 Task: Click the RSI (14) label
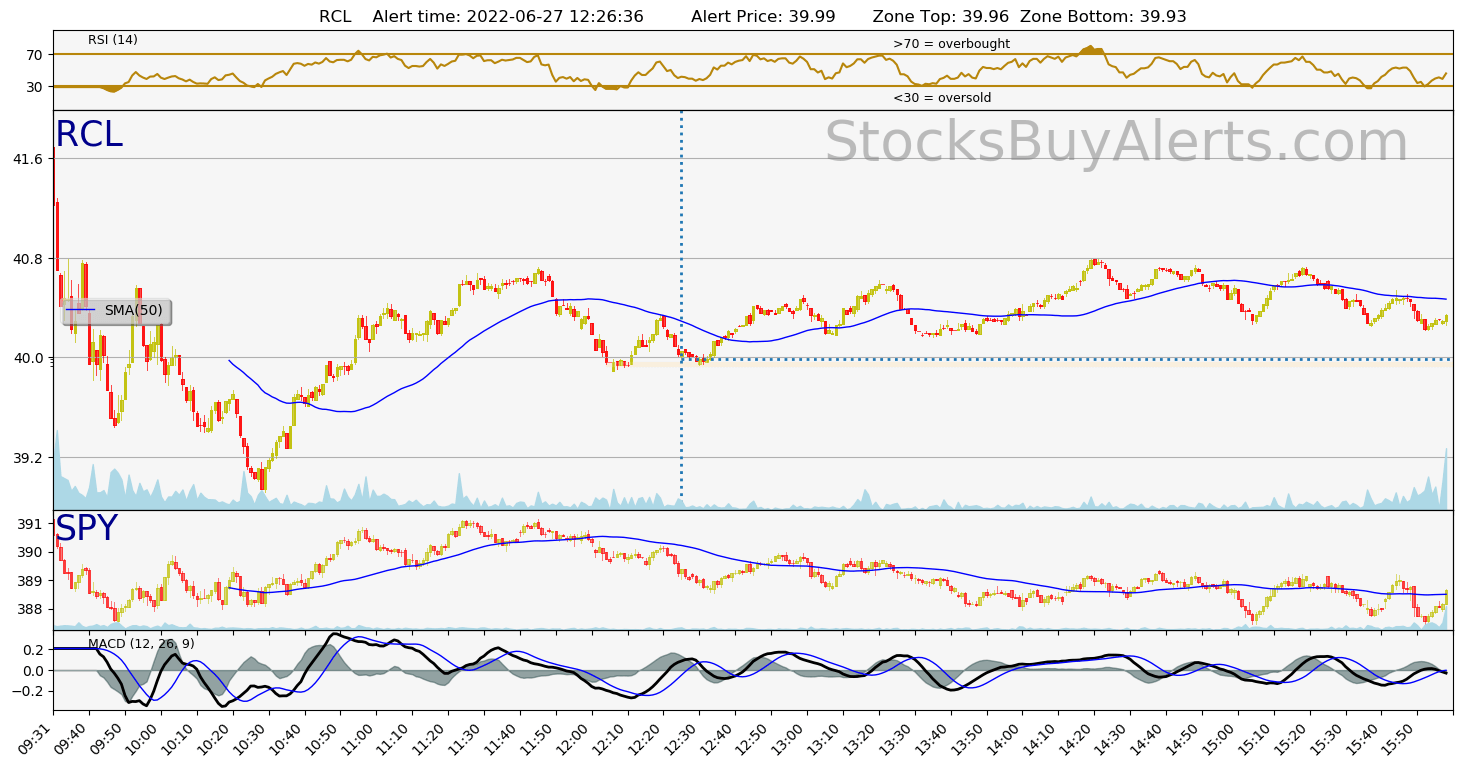point(113,40)
